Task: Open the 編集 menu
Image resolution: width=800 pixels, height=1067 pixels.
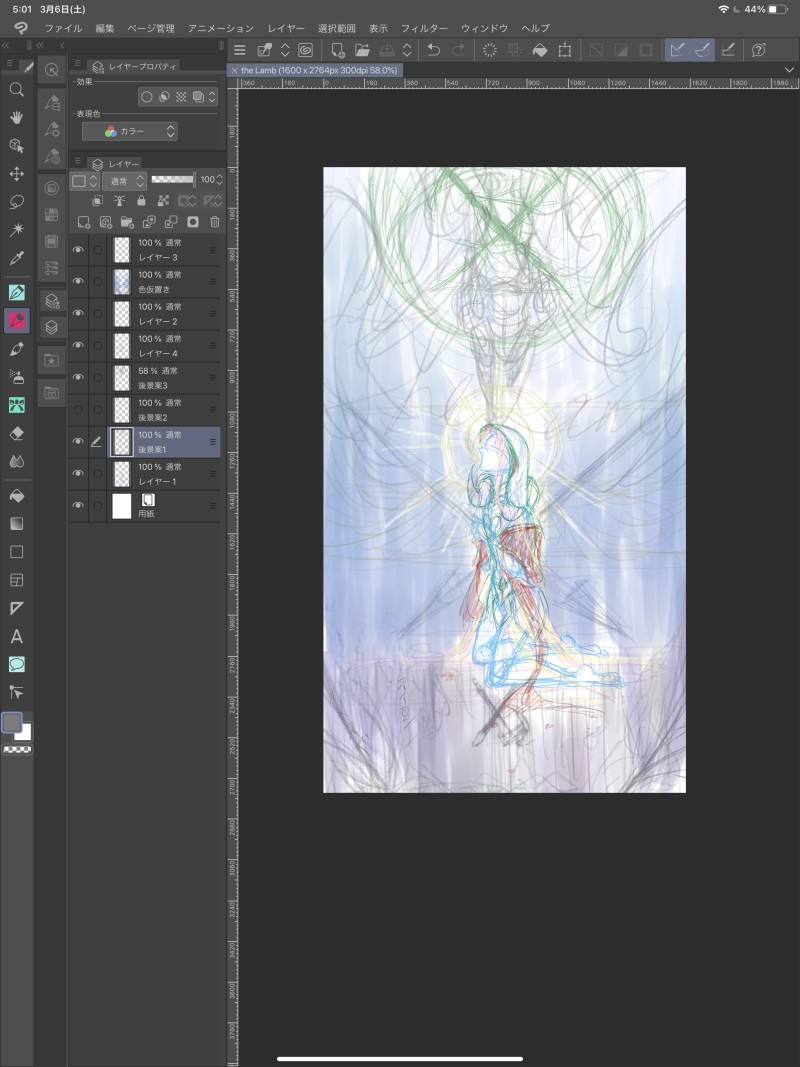Action: tap(105, 28)
